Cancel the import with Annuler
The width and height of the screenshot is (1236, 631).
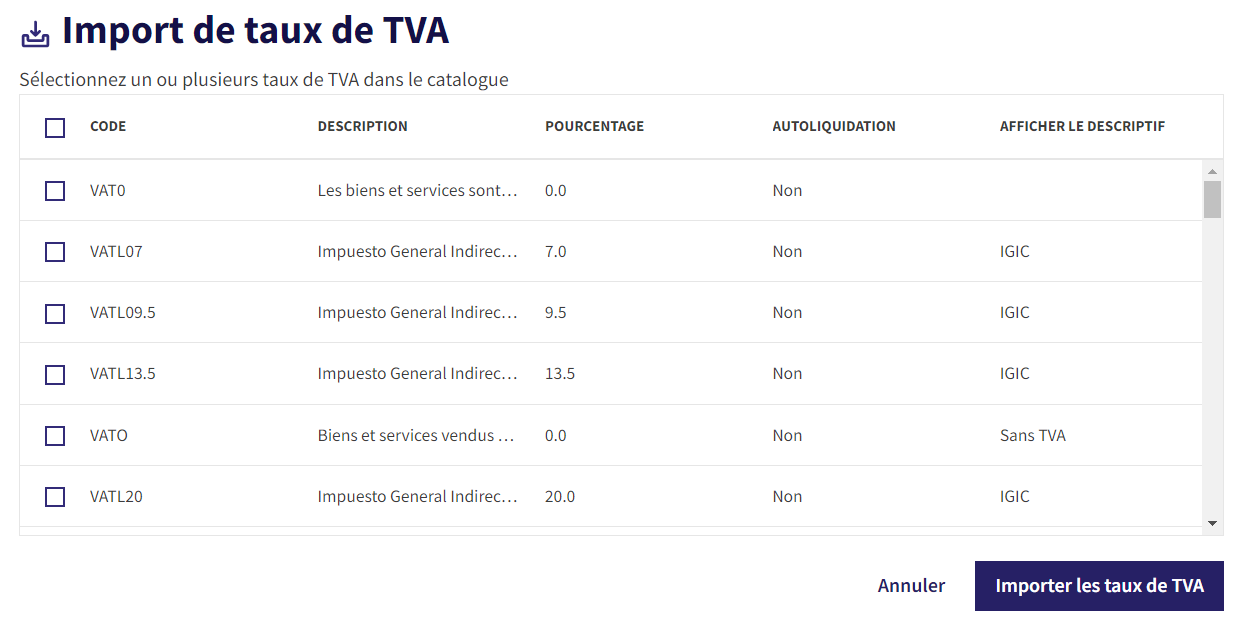911,586
